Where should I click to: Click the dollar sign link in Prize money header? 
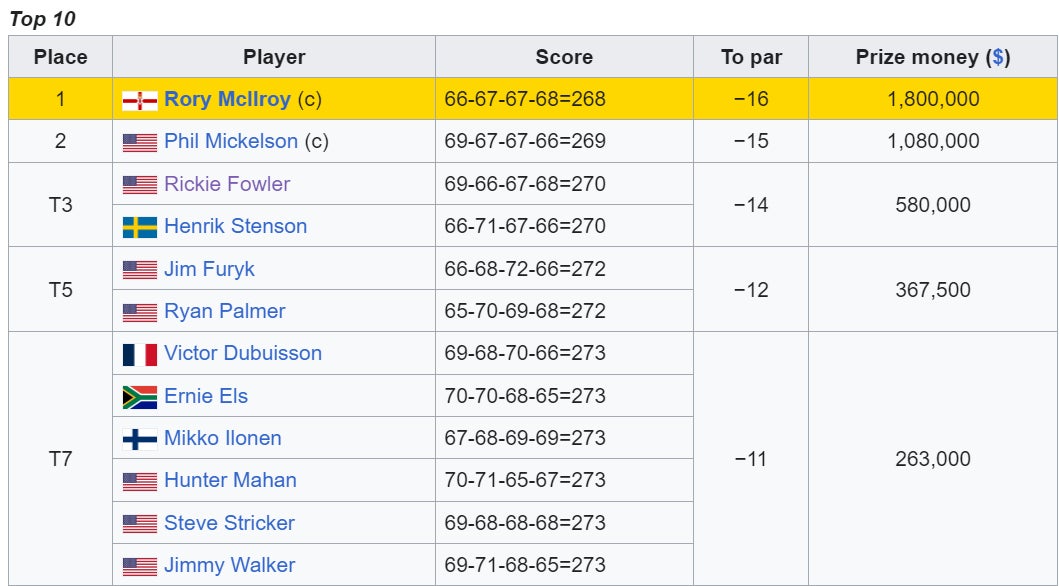coord(997,57)
